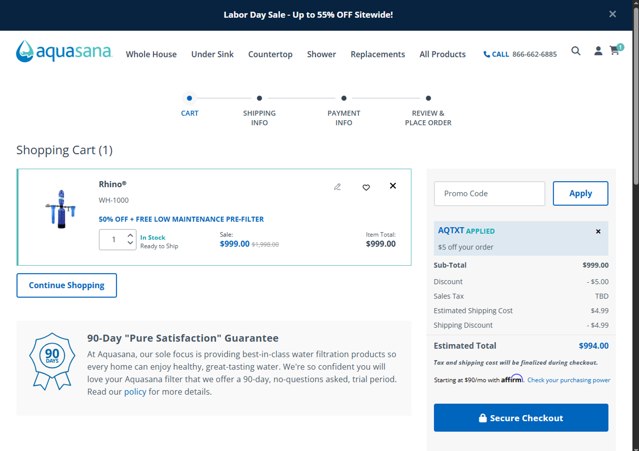Click the Shipping Discount - $4.99 value
This screenshot has height=451, width=639.
(x=598, y=325)
